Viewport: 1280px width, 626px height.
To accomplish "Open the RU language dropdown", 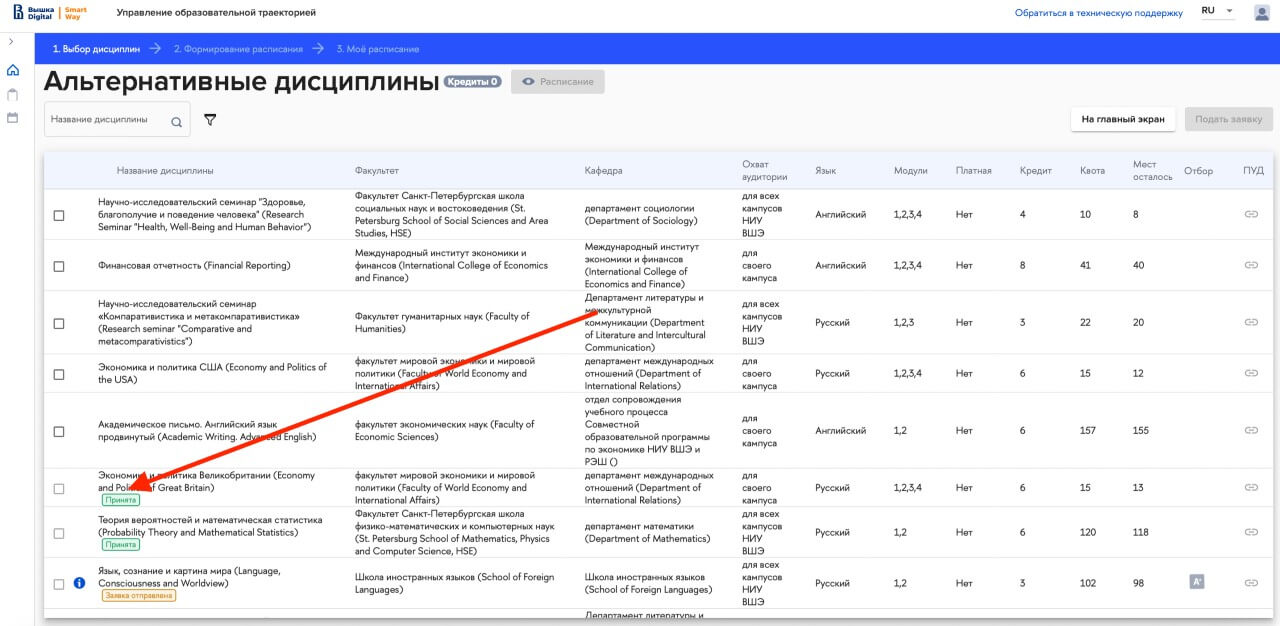I will (1217, 11).
